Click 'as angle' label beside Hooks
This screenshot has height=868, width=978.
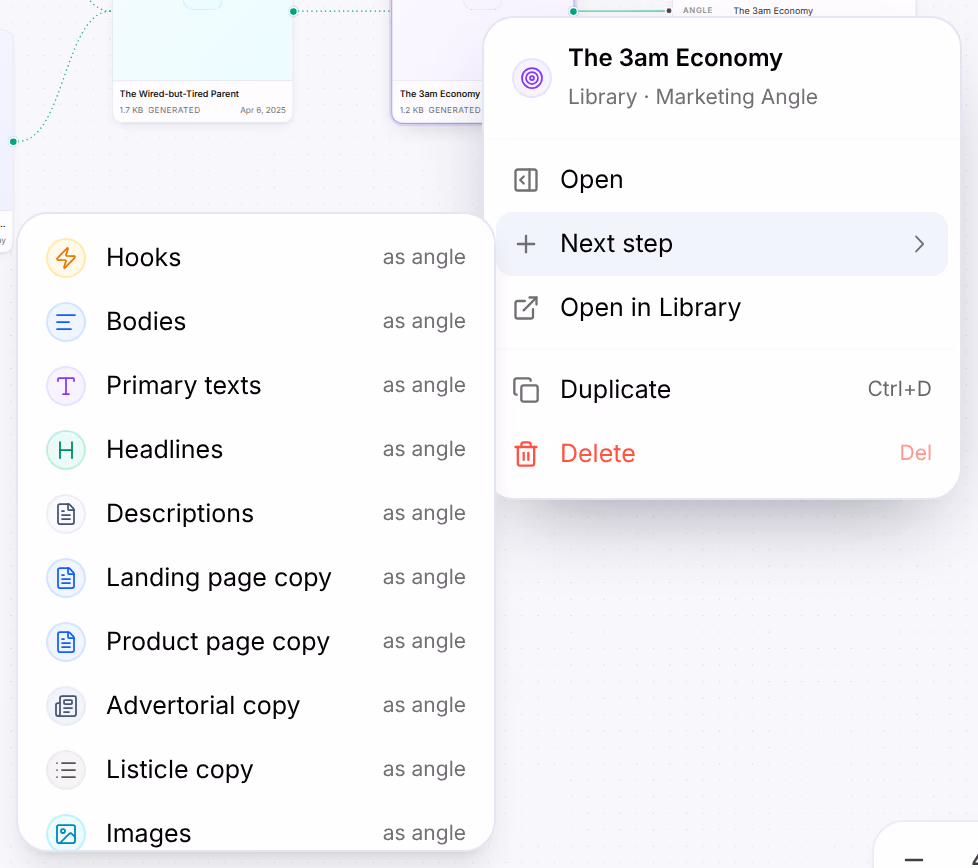424,258
